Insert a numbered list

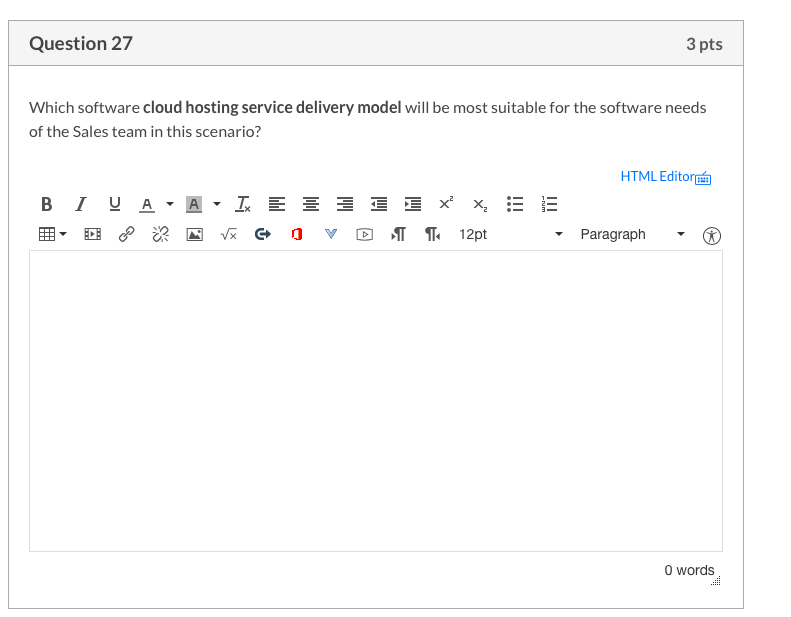[x=549, y=204]
